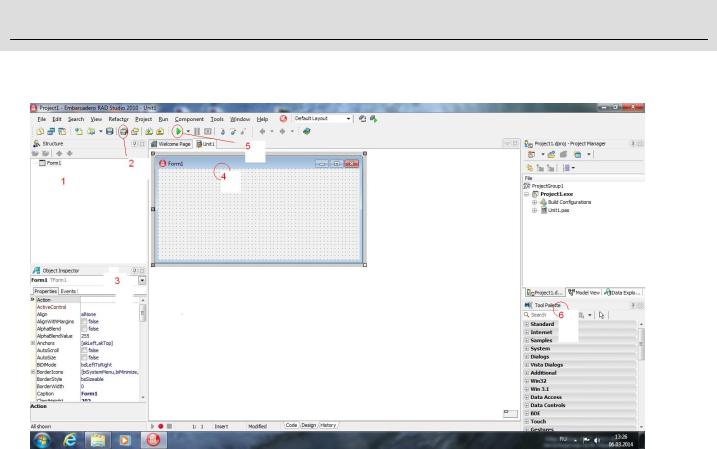Click the Open Project toolbar icon
This screenshot has width=717, height=449.
tap(135, 132)
